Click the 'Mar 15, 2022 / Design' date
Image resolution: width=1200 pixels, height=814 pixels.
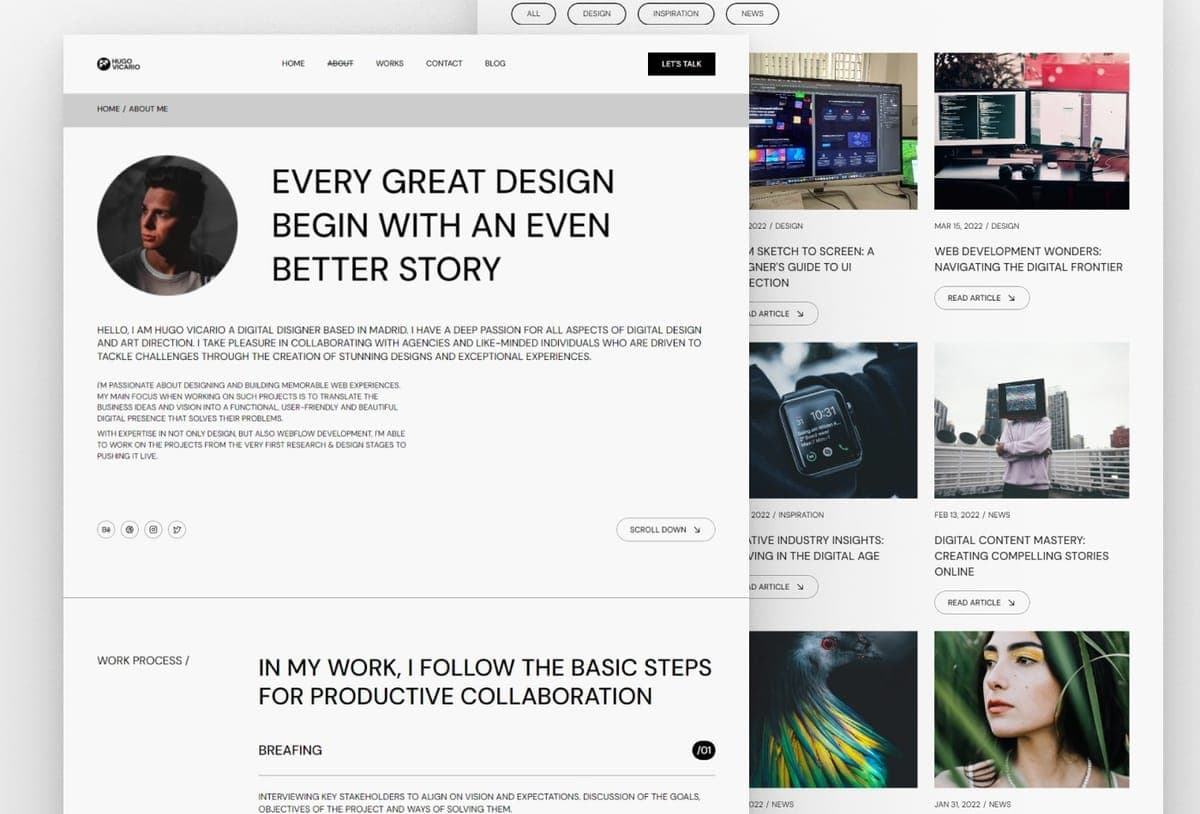(x=977, y=226)
